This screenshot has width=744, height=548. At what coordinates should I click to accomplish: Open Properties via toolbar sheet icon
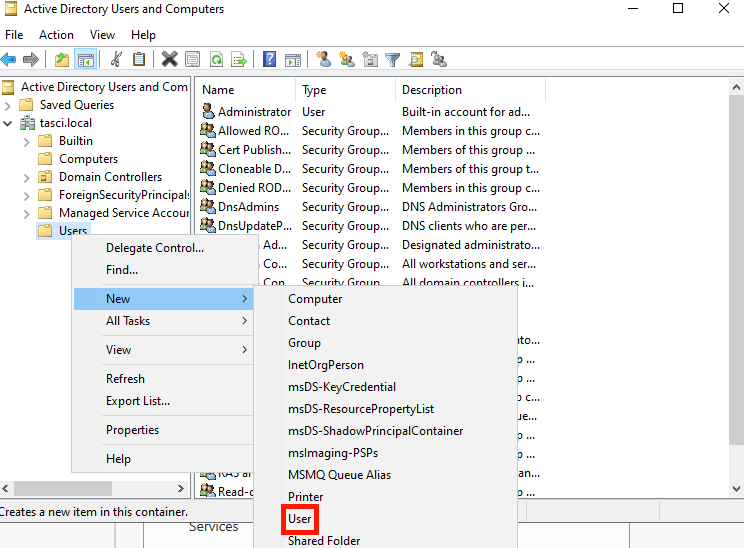193,60
